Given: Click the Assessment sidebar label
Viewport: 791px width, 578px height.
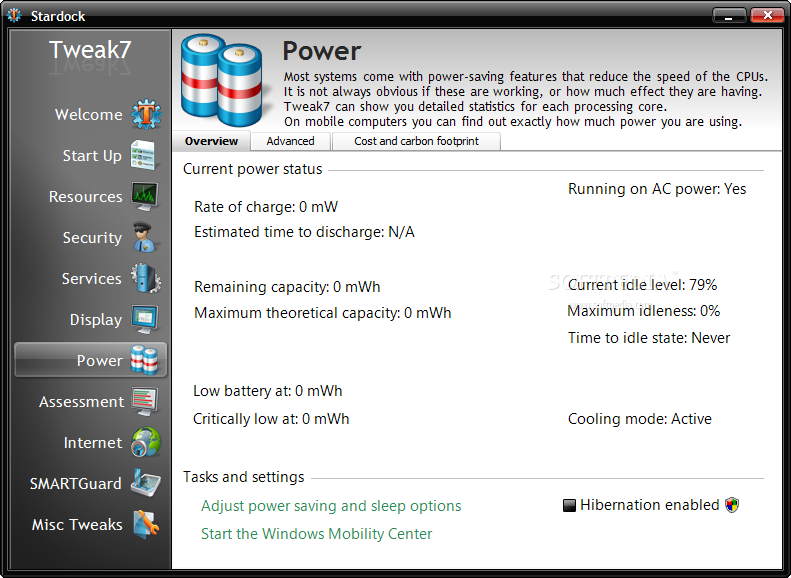Looking at the screenshot, I should pos(82,402).
